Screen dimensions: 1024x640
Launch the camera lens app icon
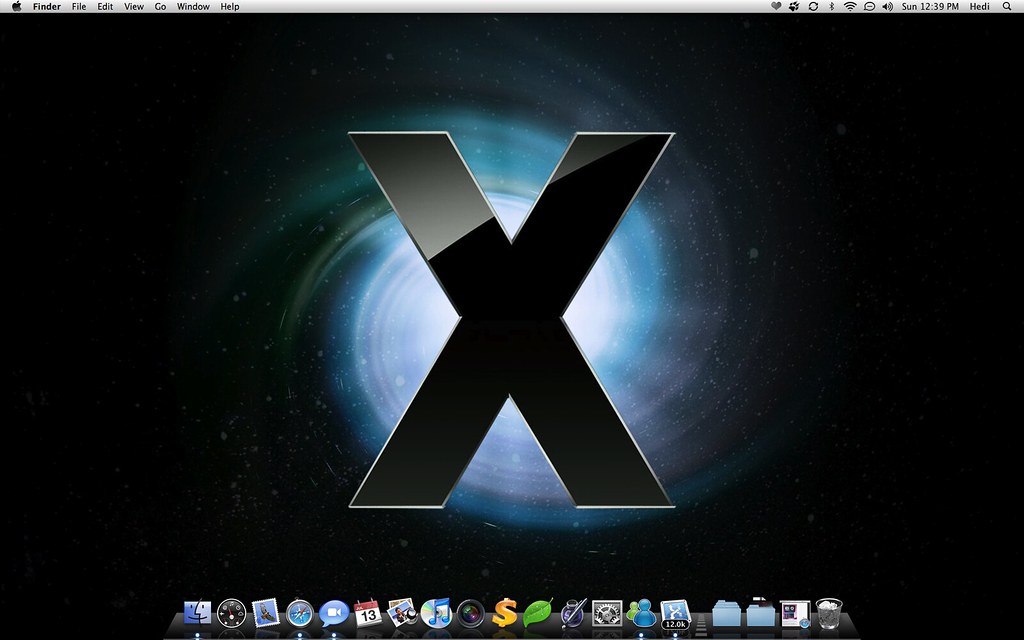pyautogui.click(x=470, y=614)
